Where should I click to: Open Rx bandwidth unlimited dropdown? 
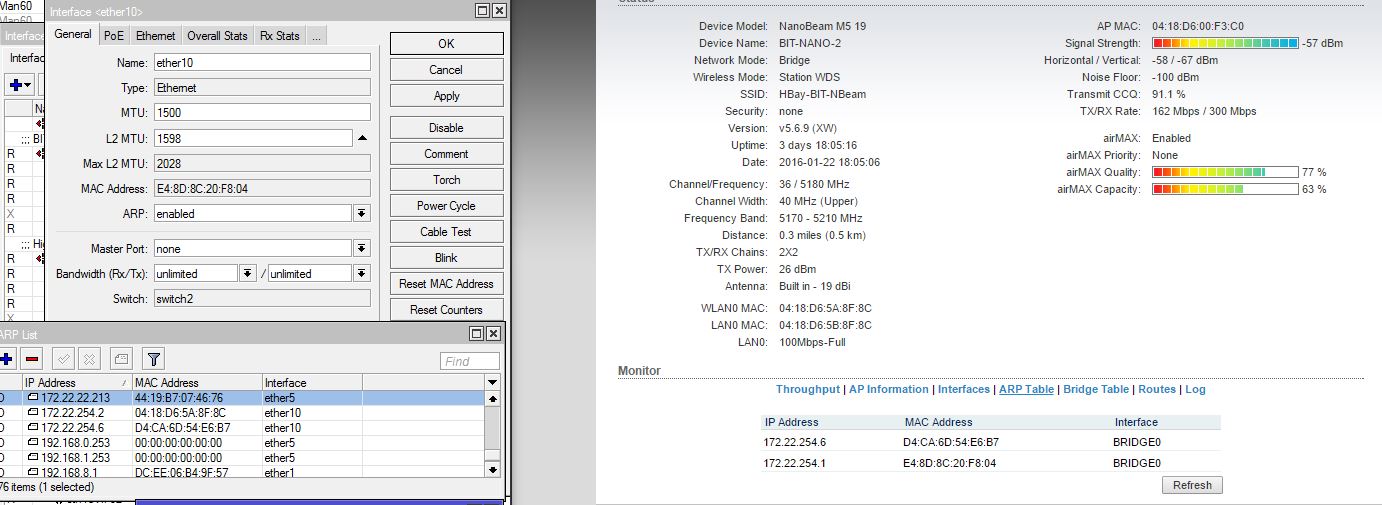248,274
